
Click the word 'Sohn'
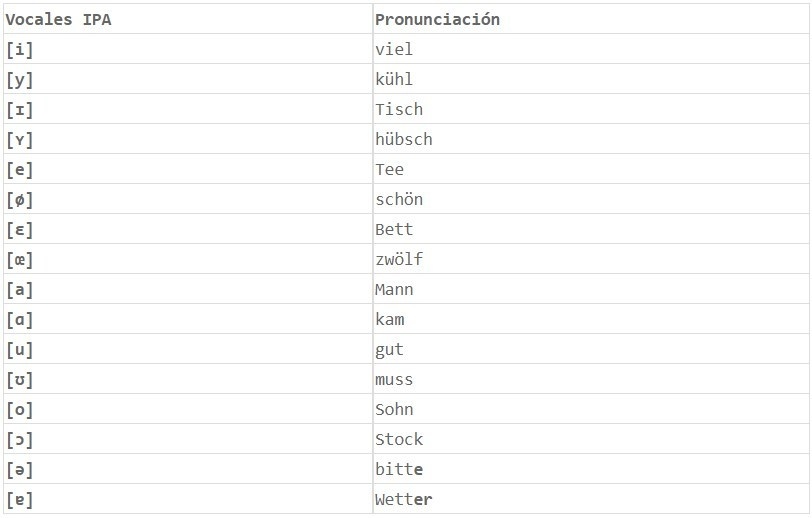(394, 409)
